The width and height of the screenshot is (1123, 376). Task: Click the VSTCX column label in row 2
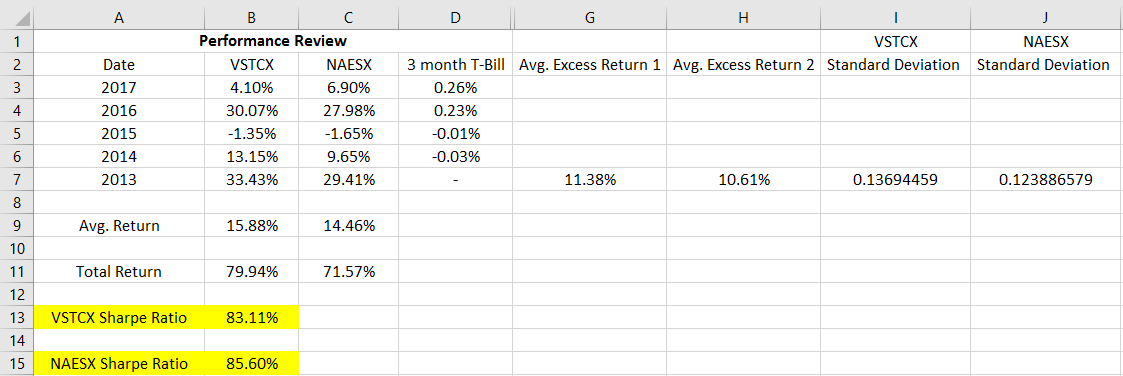click(251, 64)
